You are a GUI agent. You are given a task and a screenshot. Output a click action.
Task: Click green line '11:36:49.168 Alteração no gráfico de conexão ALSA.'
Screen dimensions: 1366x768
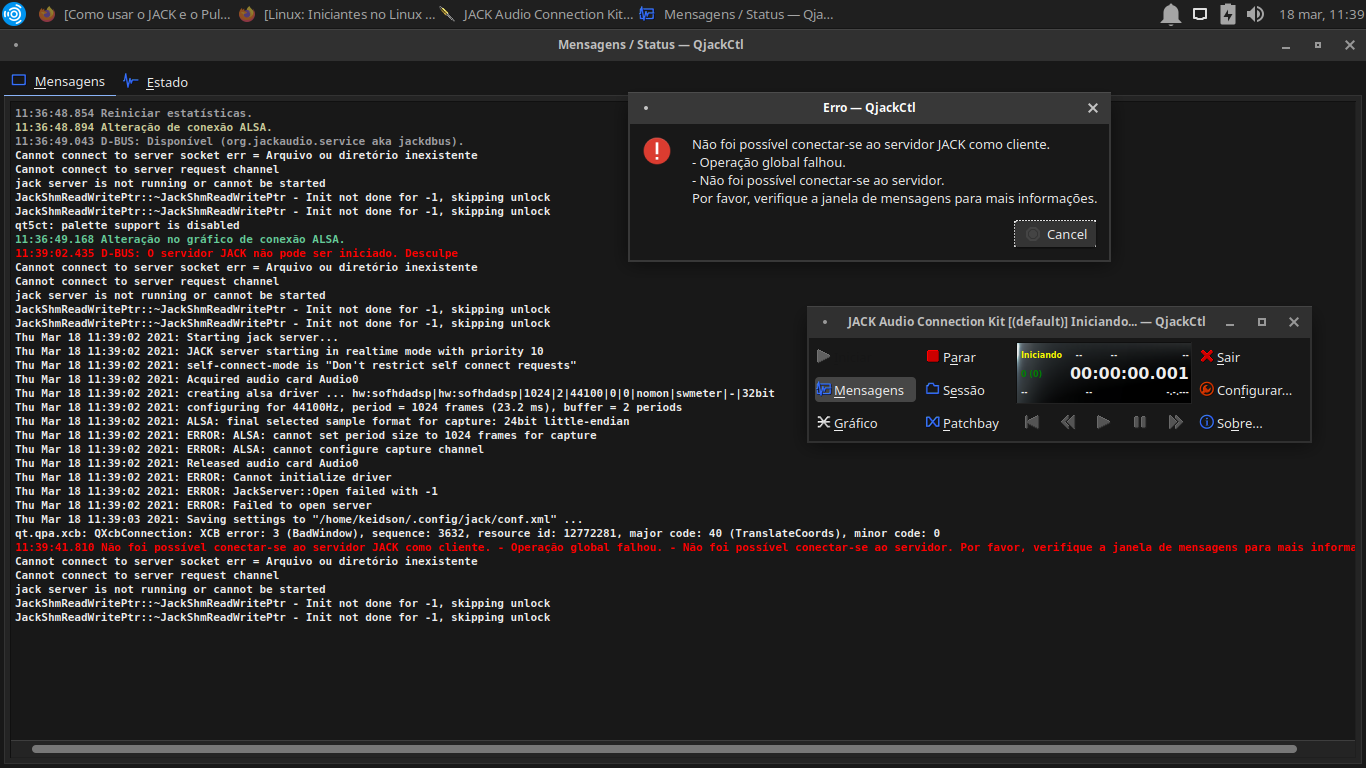[x=180, y=239]
